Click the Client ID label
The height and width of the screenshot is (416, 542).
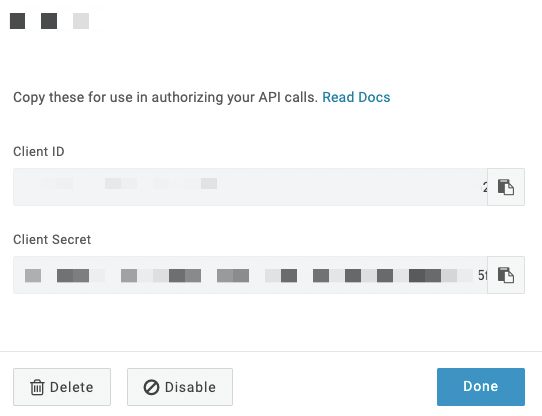[x=39, y=151]
